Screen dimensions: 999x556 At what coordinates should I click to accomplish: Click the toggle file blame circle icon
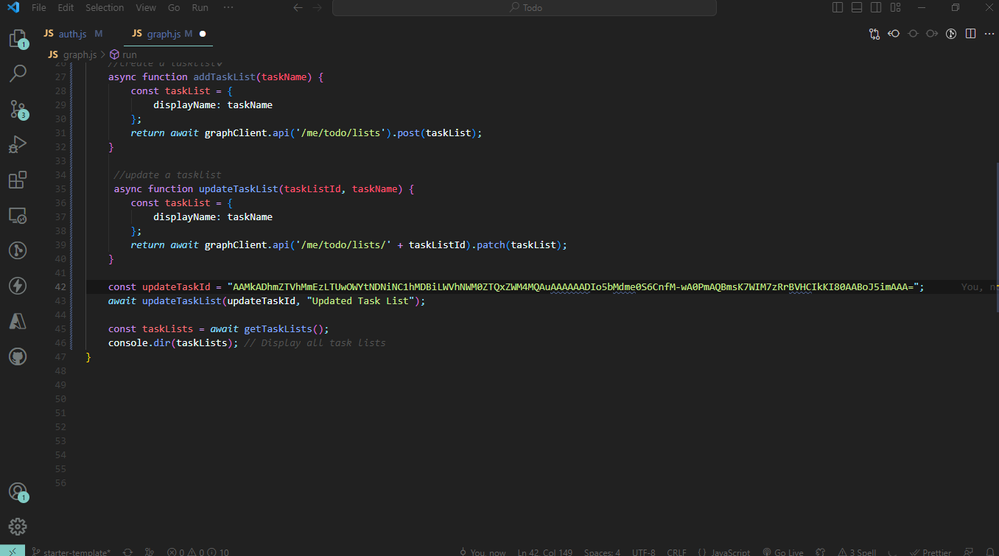[x=913, y=34]
